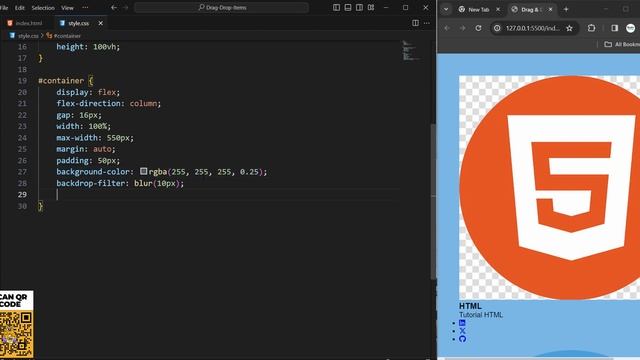Toggle the browser side panel icon
The width and height of the screenshot is (640, 360).
(x=614, y=28)
